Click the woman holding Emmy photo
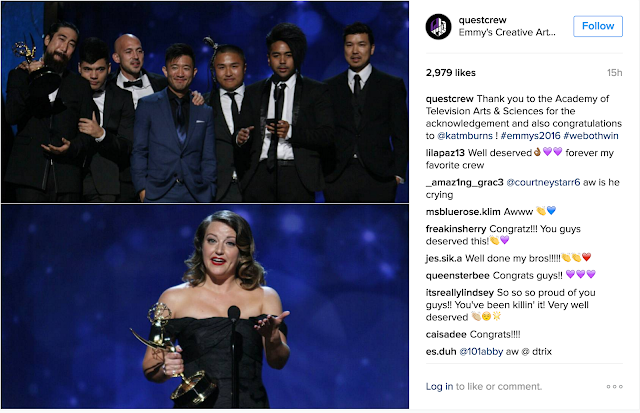This screenshot has height=413, width=640. point(205,306)
